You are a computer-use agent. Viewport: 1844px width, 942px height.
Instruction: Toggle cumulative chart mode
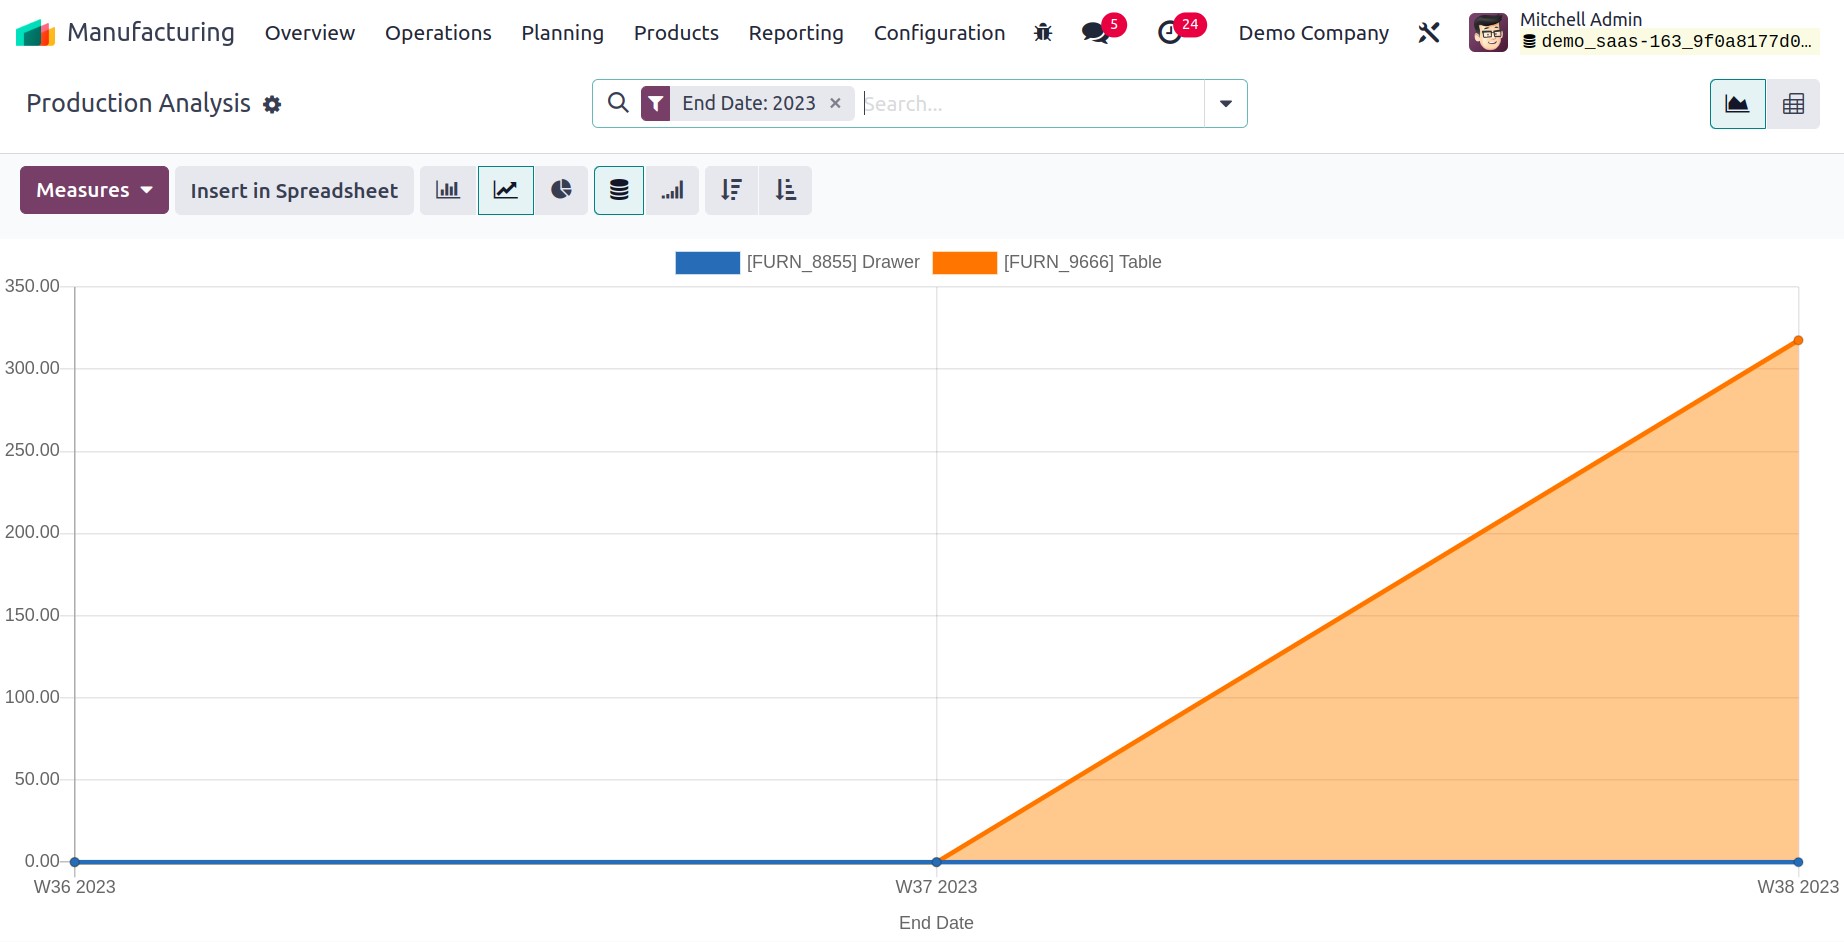[x=672, y=190]
